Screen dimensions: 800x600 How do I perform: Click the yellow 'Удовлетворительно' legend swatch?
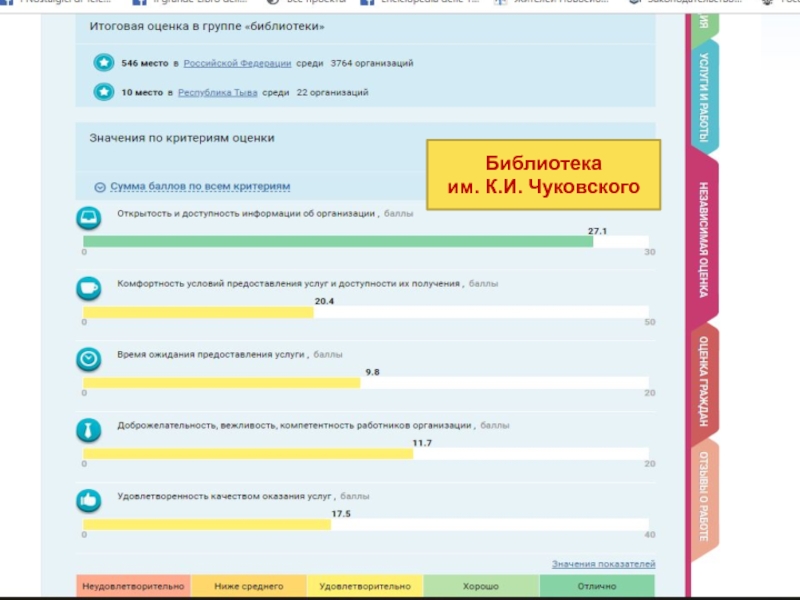[x=365, y=586]
